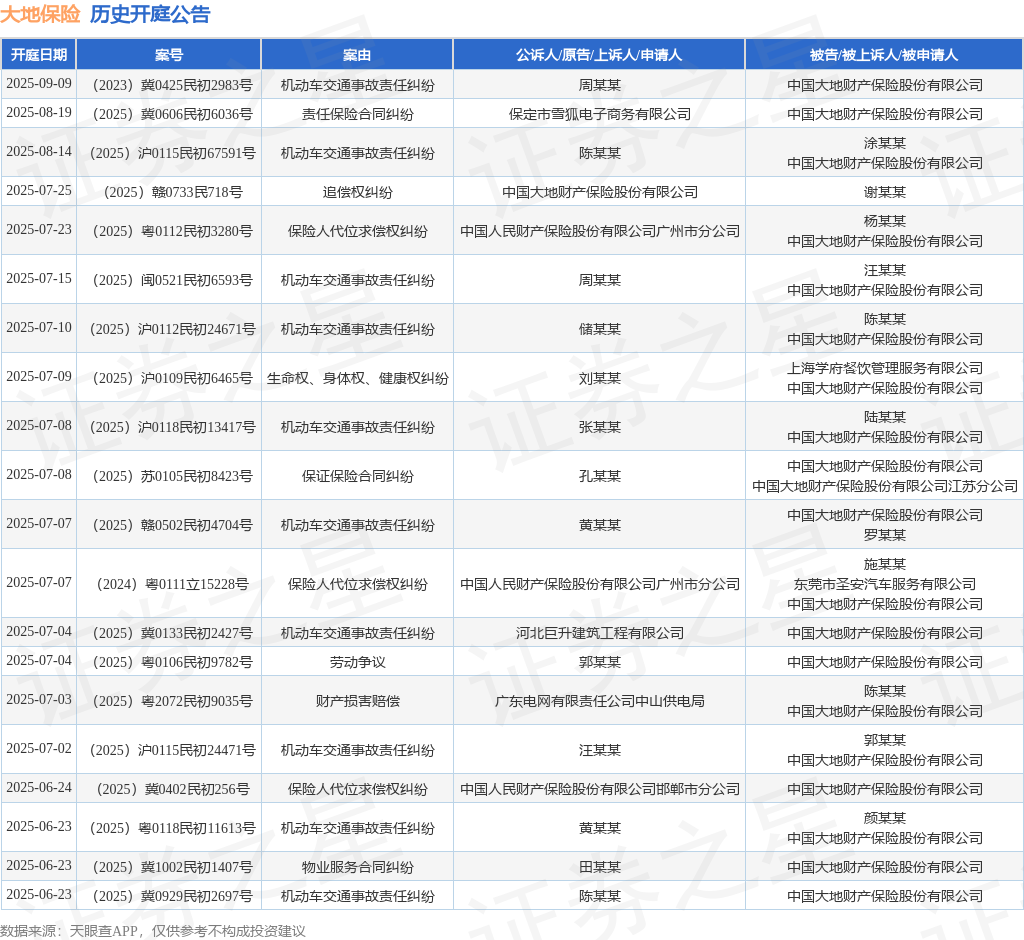Select case number (2025)沪0112民初24671号

click(x=169, y=329)
